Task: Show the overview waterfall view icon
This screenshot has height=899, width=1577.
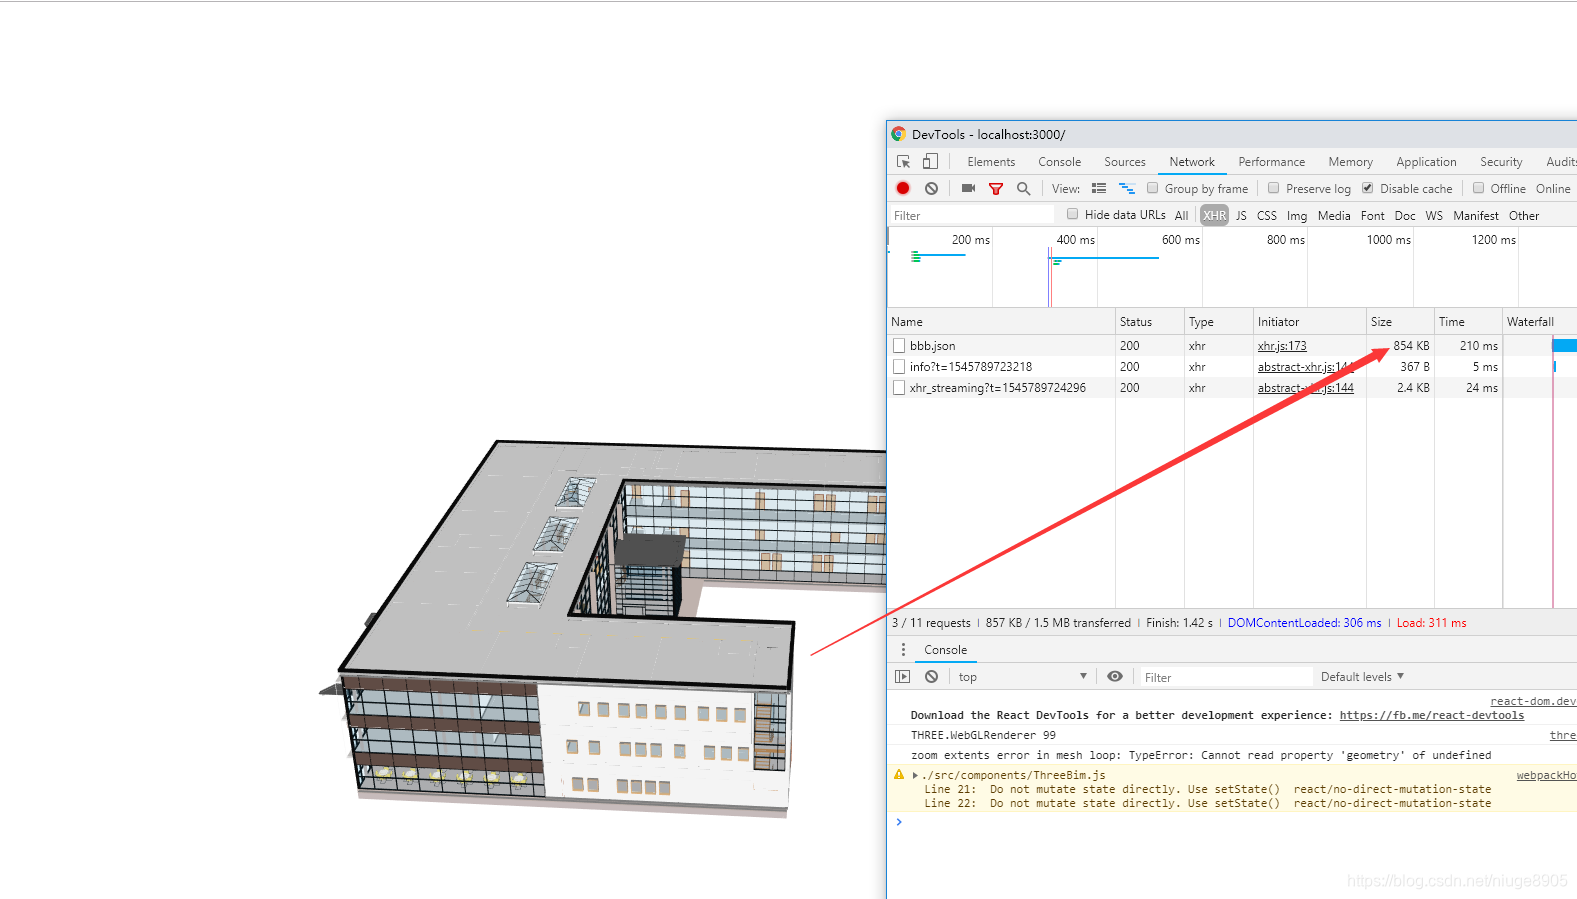Action: pos(1127,188)
